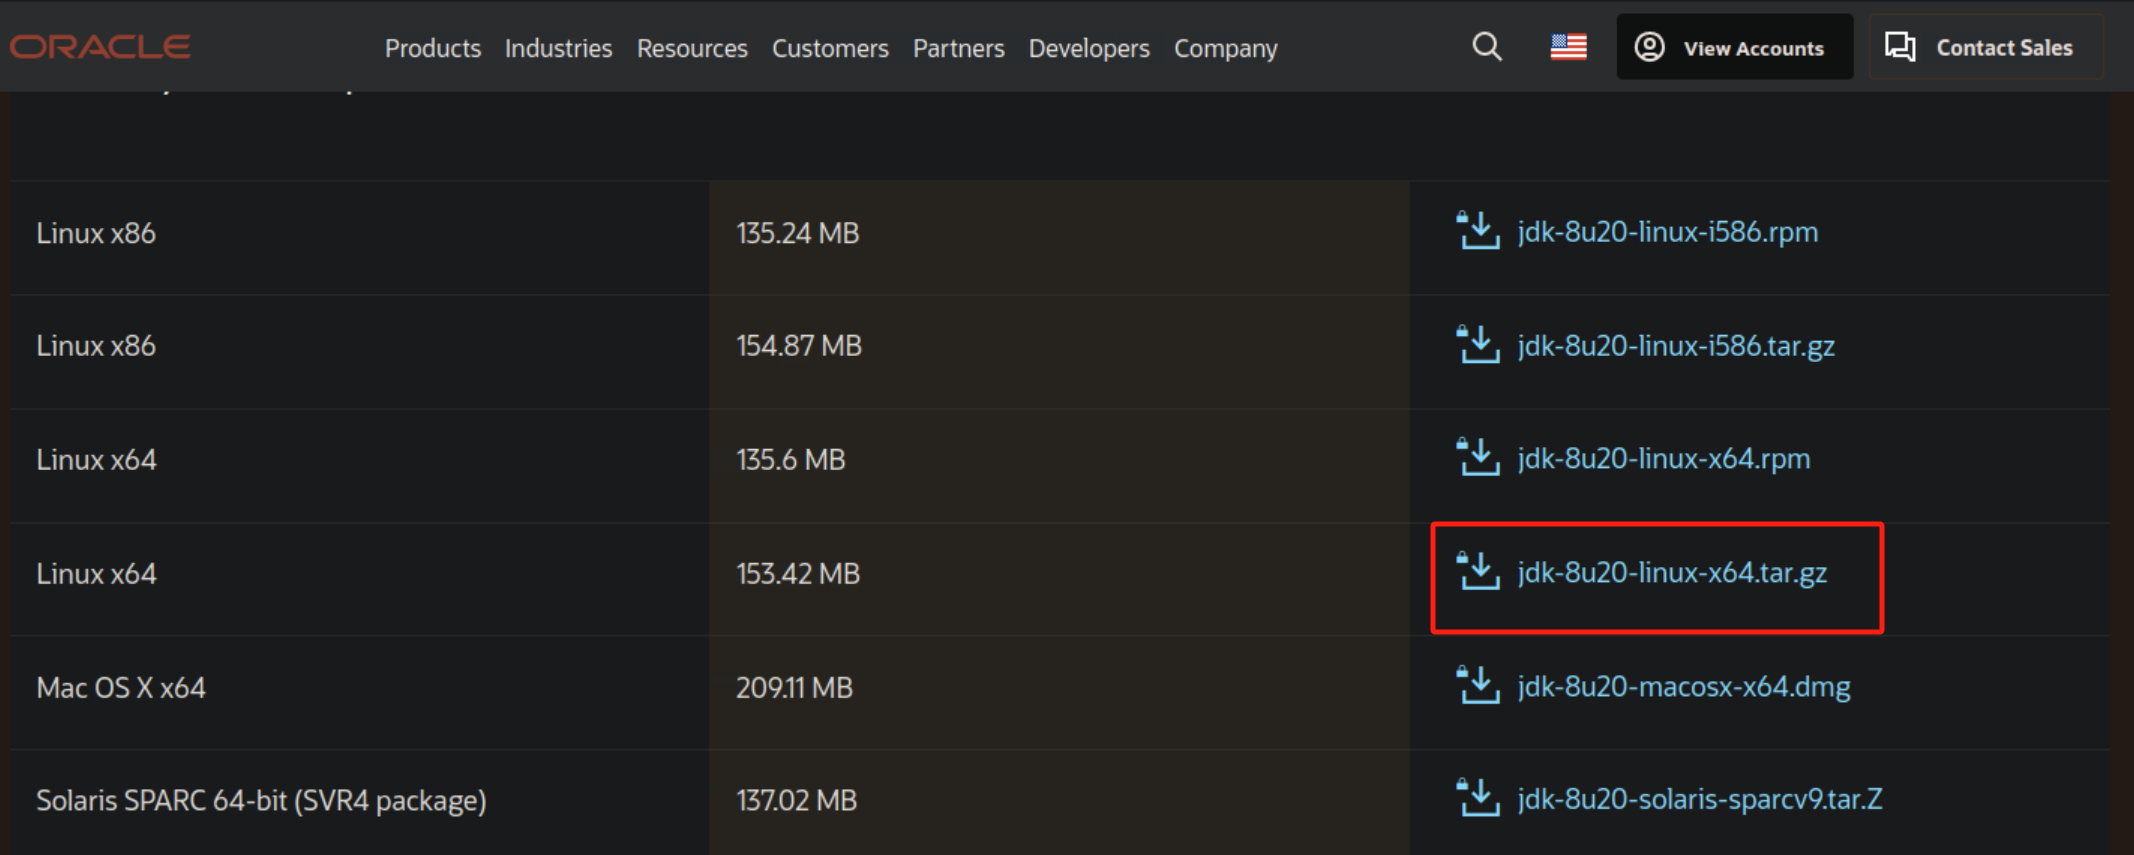Open the search magnifier icon
The image size is (2134, 855).
tap(1486, 47)
